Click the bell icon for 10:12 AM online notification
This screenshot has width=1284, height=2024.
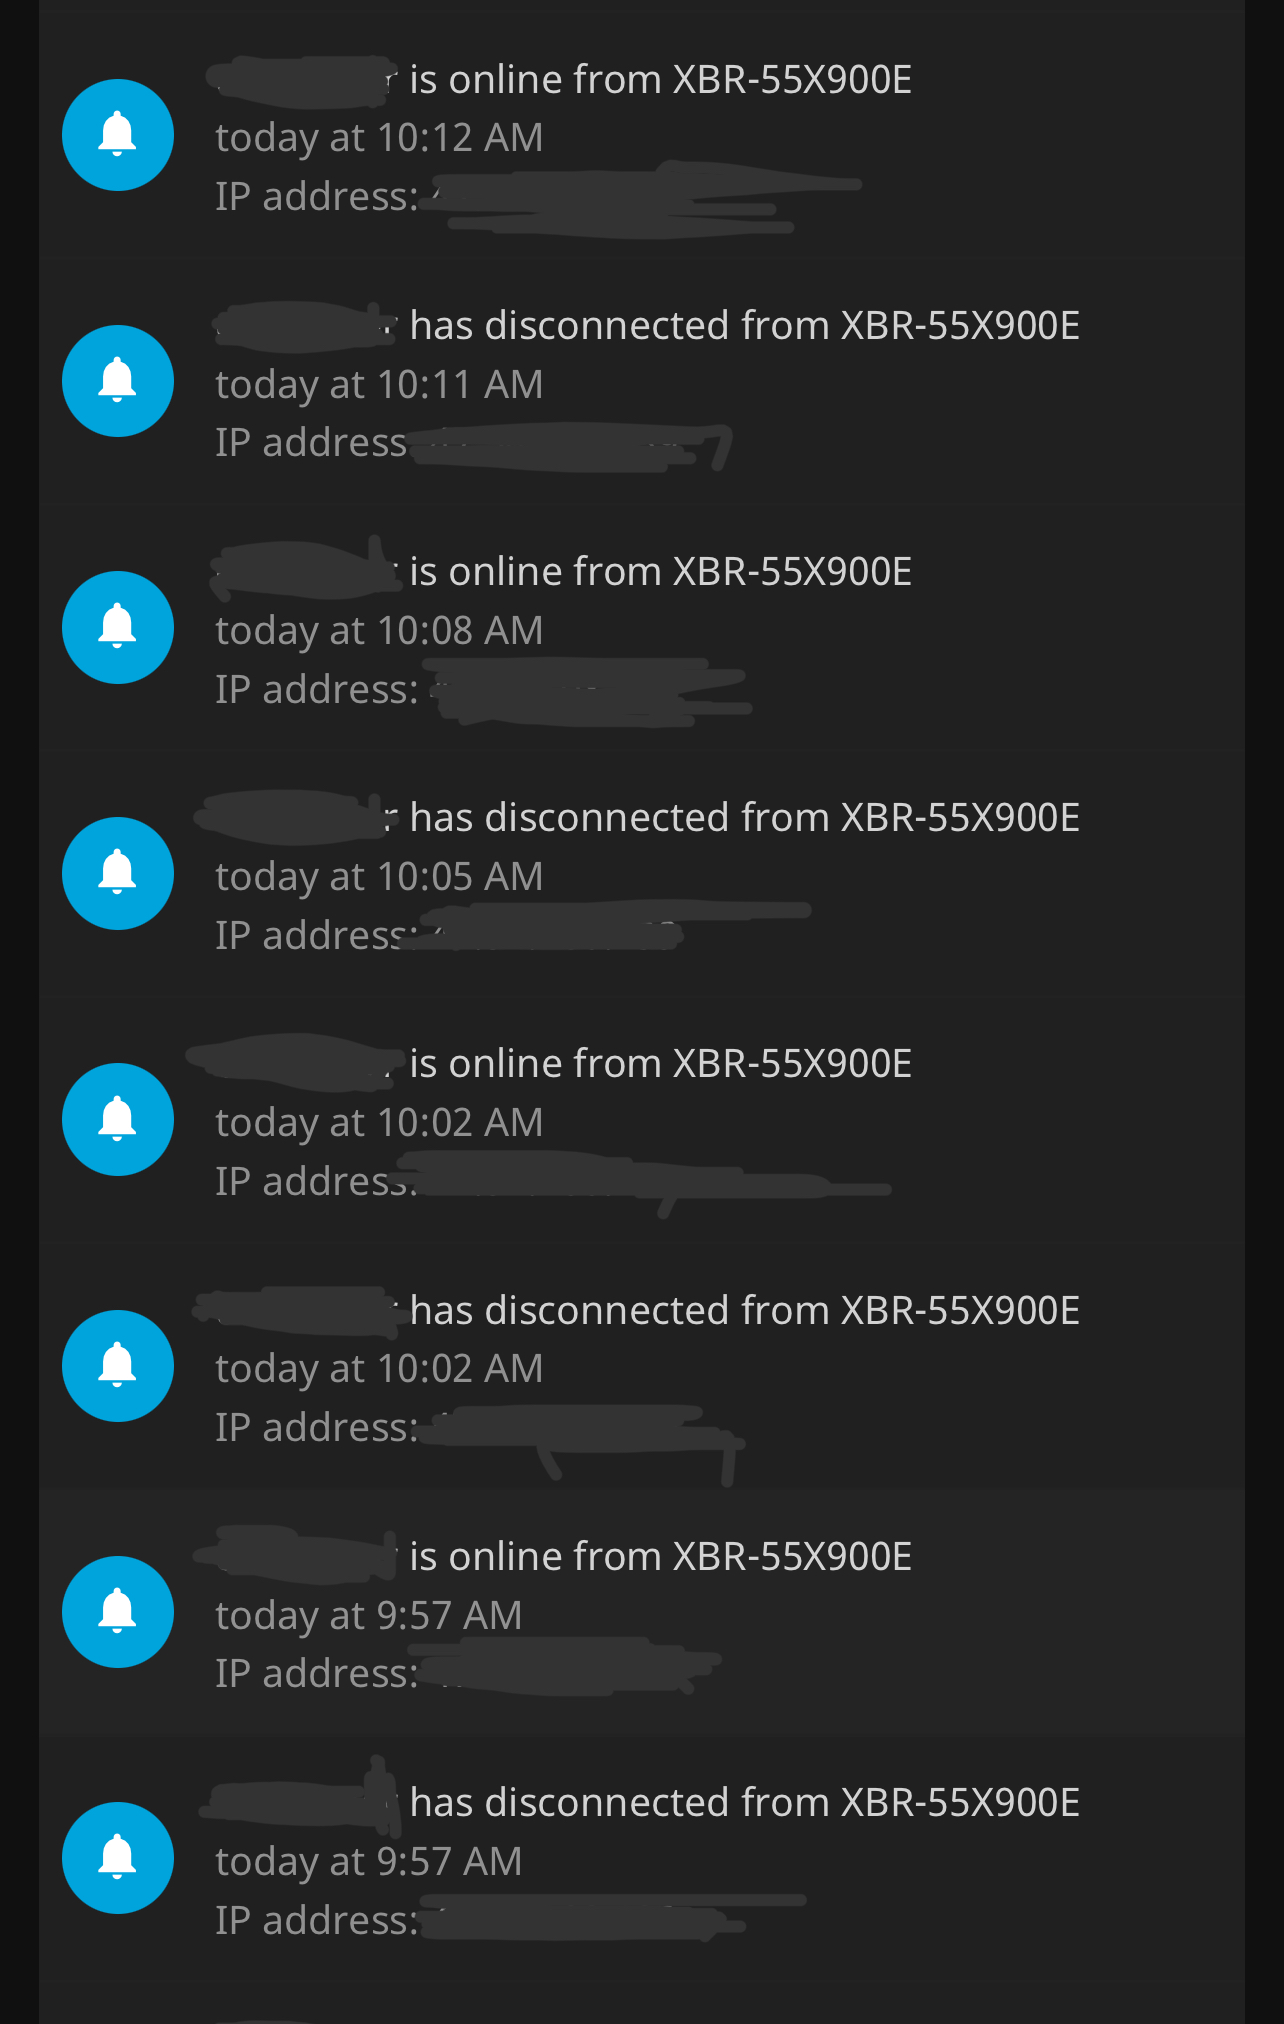click(118, 135)
